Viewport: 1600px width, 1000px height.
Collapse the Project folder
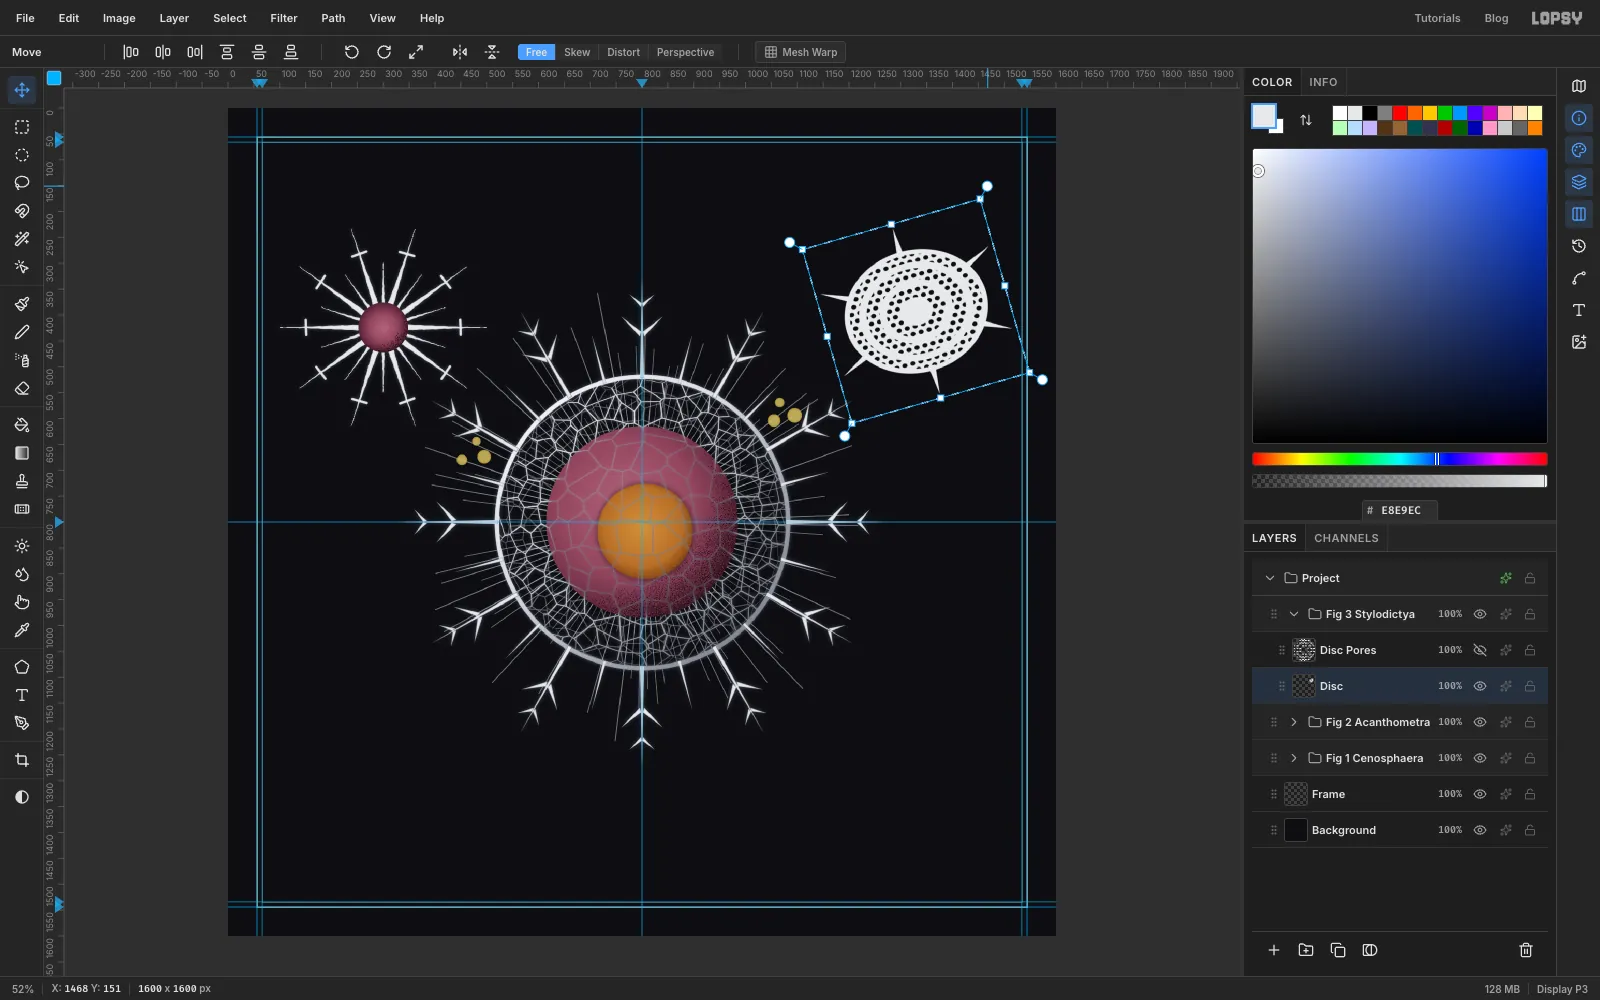coord(1270,578)
